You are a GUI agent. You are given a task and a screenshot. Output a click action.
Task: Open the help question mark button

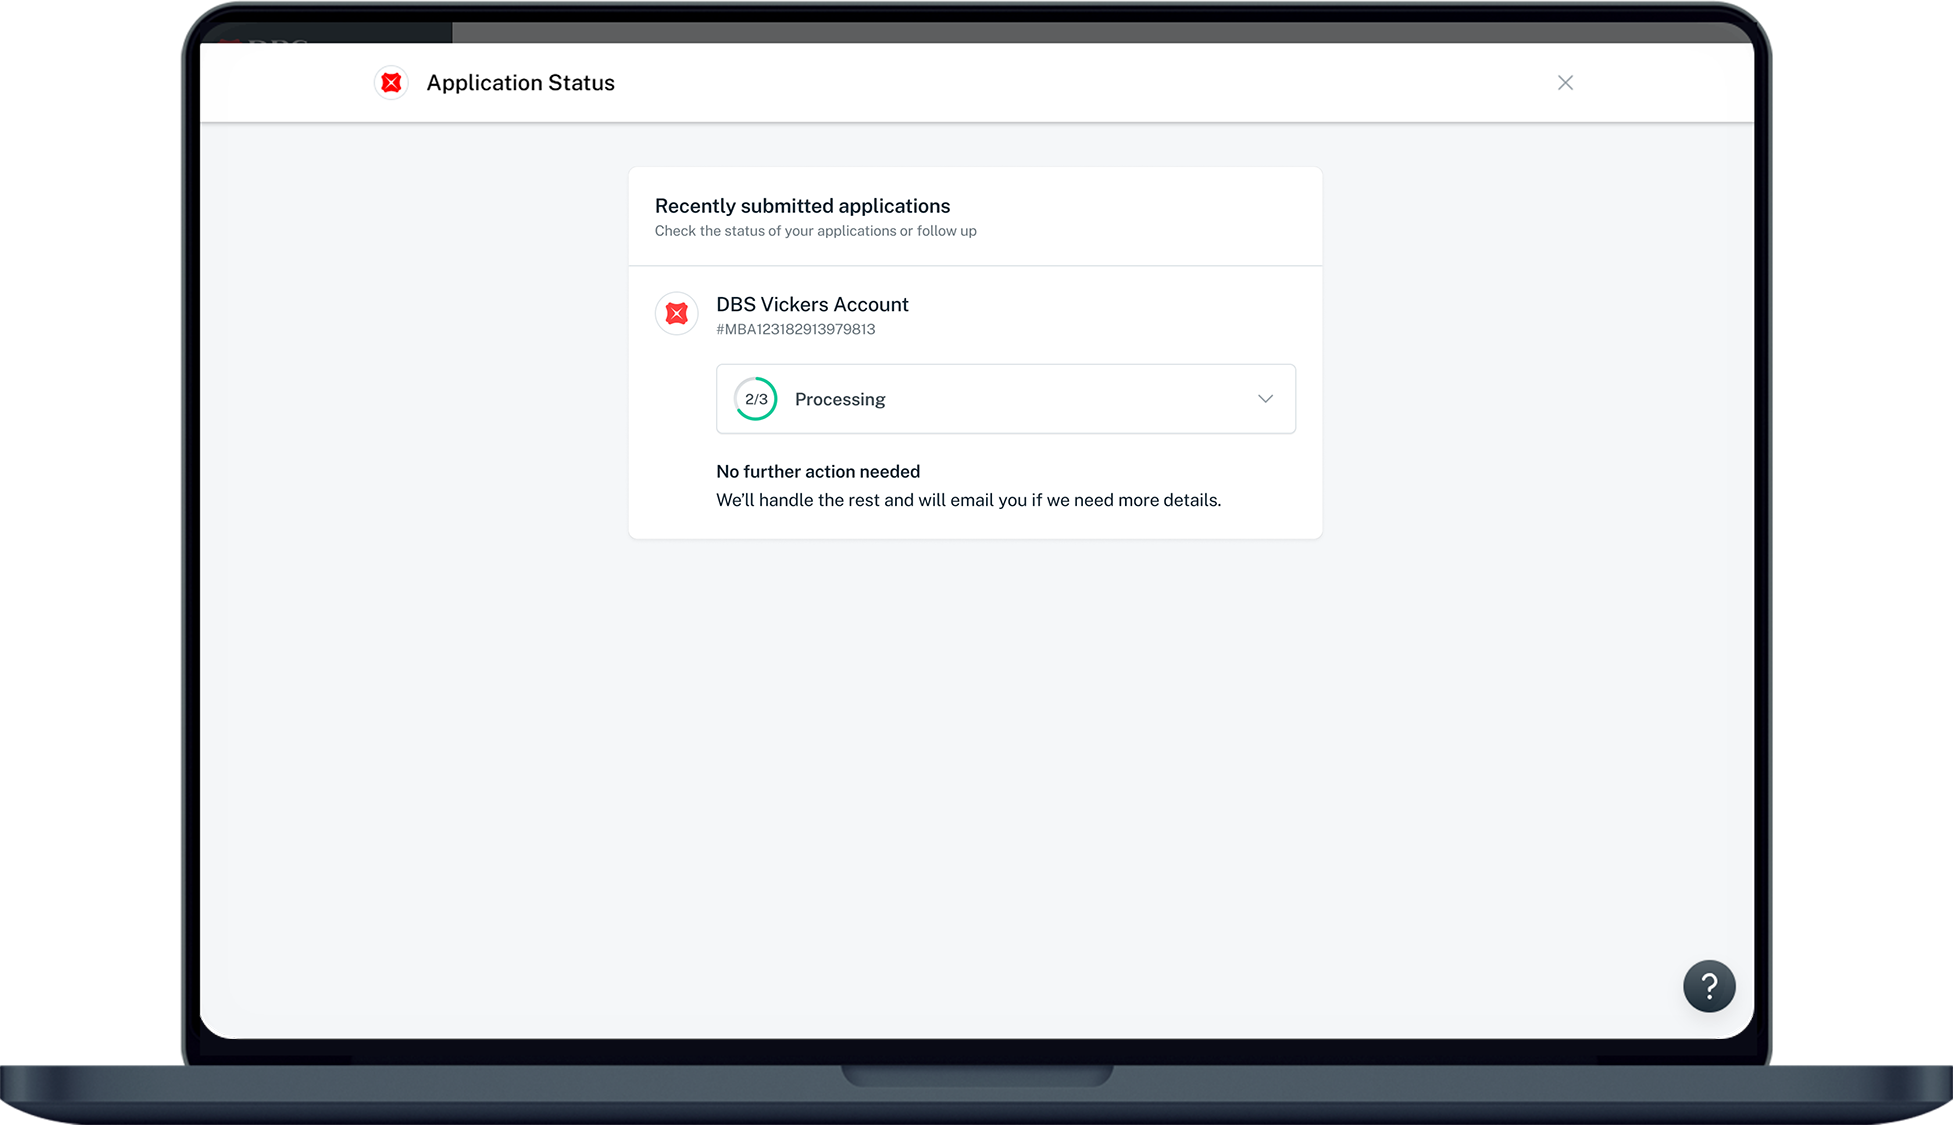click(x=1708, y=986)
